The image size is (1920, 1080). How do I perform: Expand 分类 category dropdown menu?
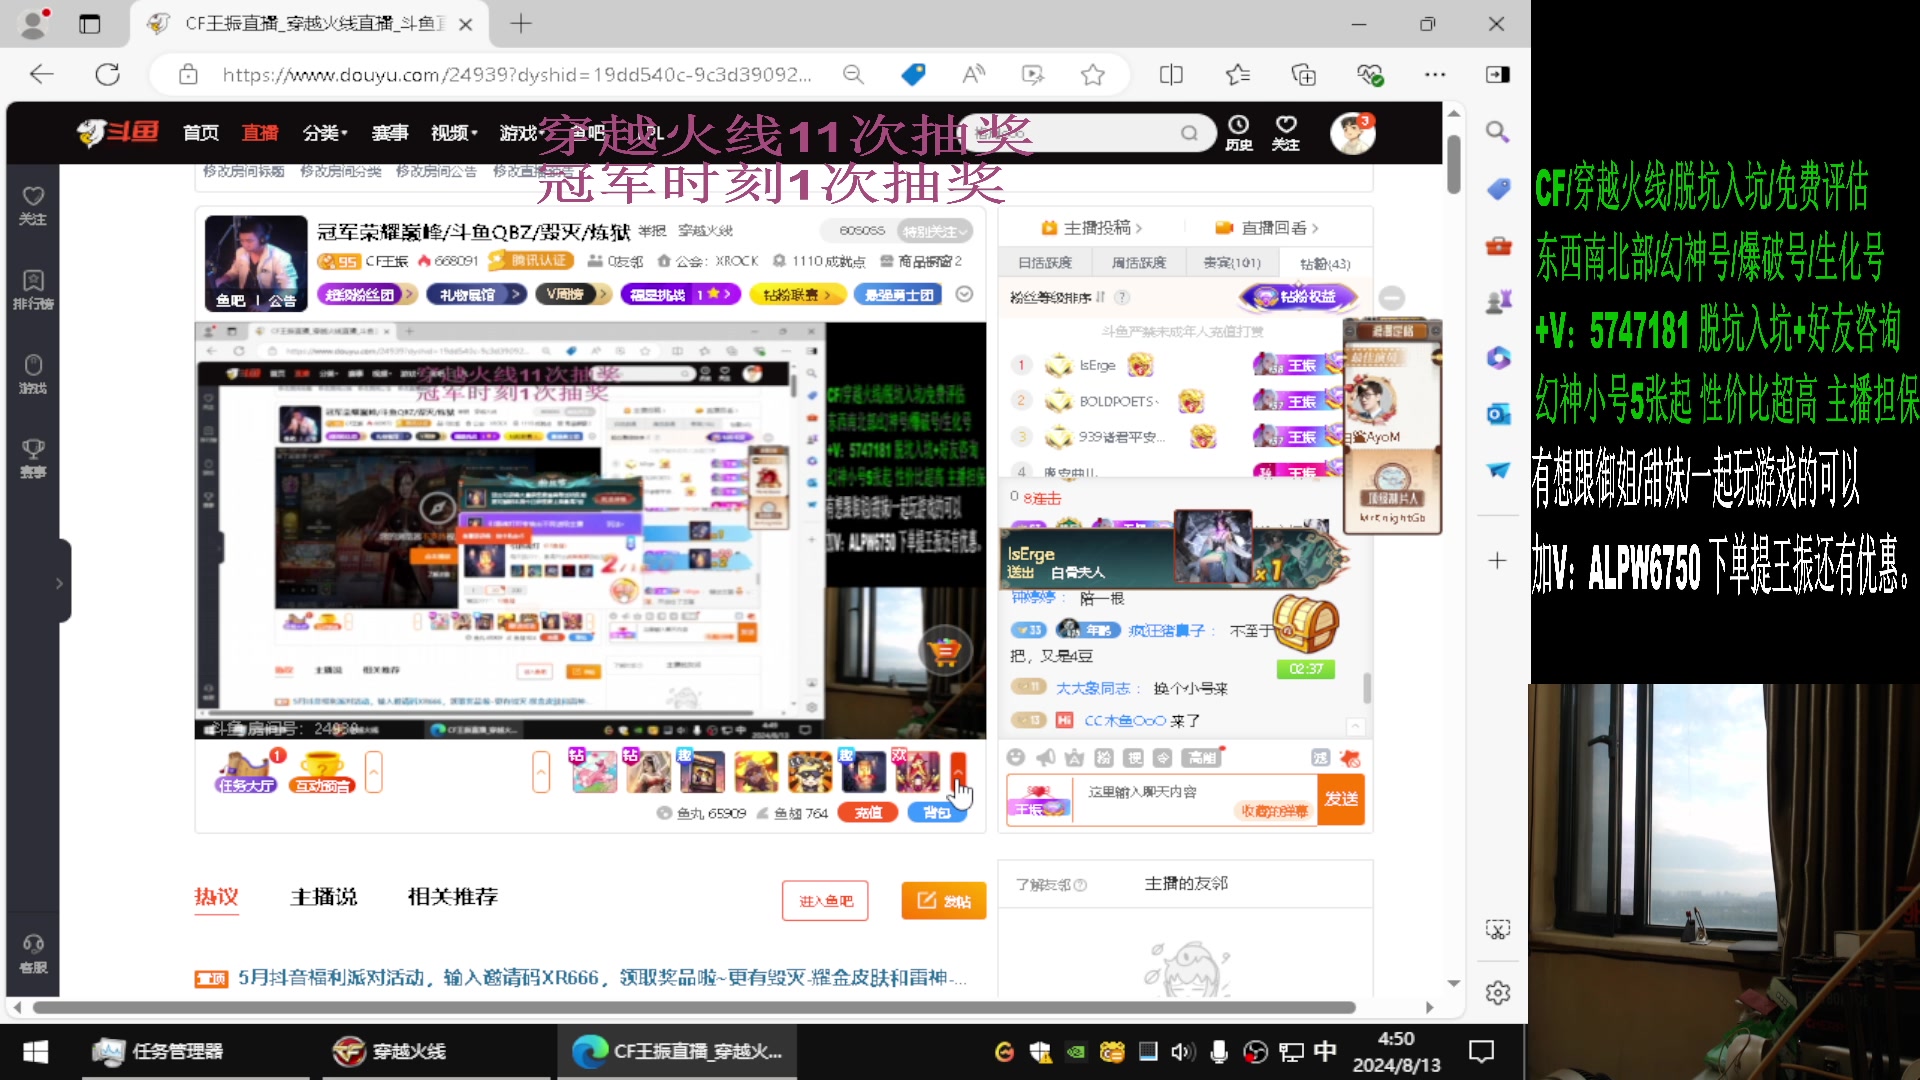pyautogui.click(x=324, y=133)
